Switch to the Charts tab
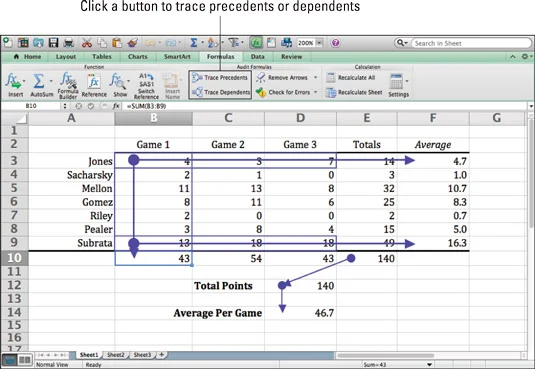This screenshot has width=535, height=369. (x=138, y=57)
